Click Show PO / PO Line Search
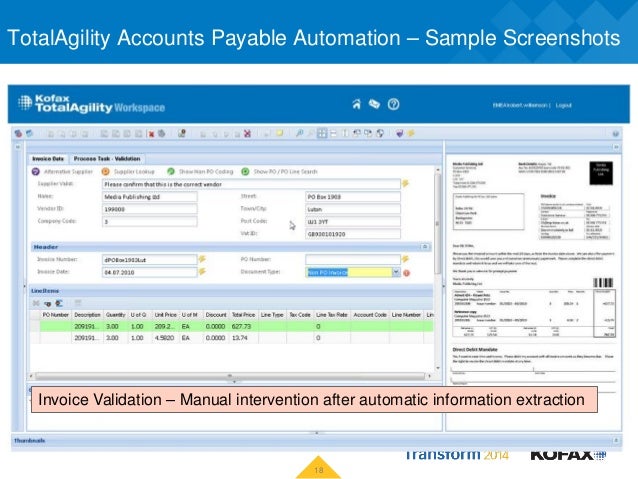Image resolution: width=638 pixels, height=479 pixels. click(x=279, y=172)
